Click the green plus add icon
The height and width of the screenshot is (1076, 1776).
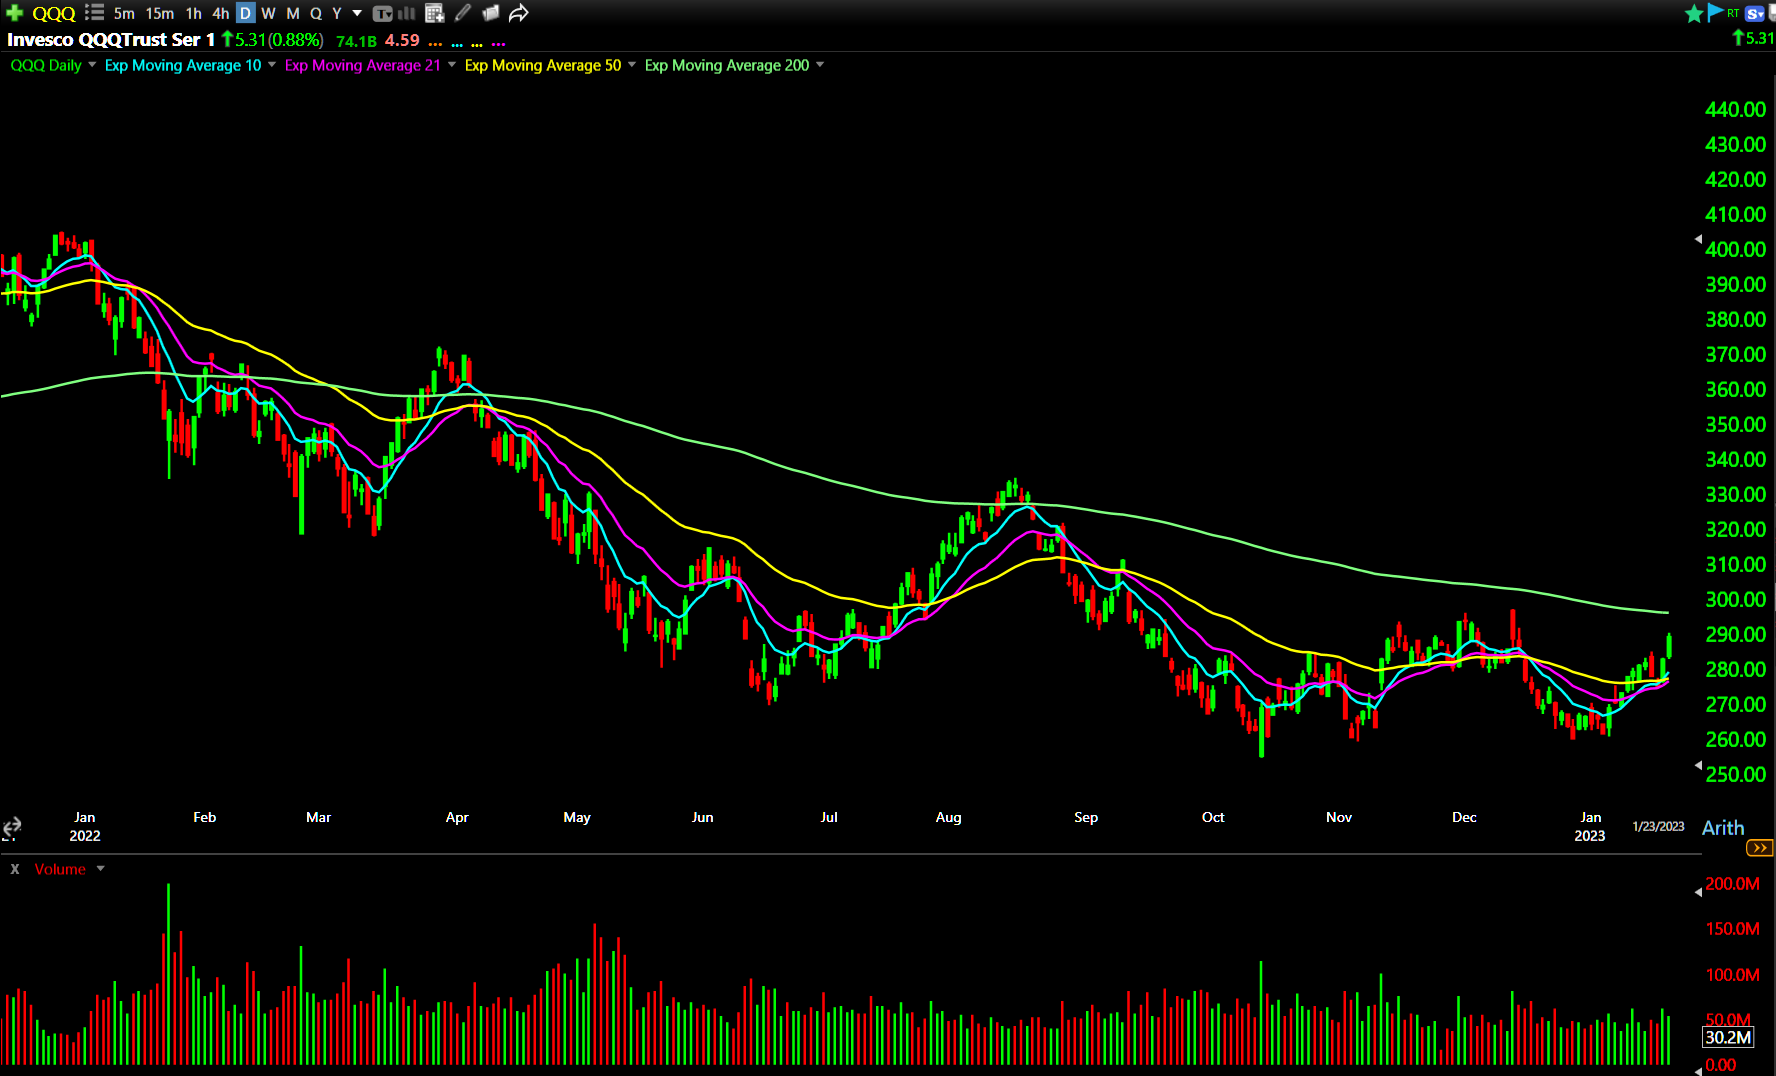point(14,13)
